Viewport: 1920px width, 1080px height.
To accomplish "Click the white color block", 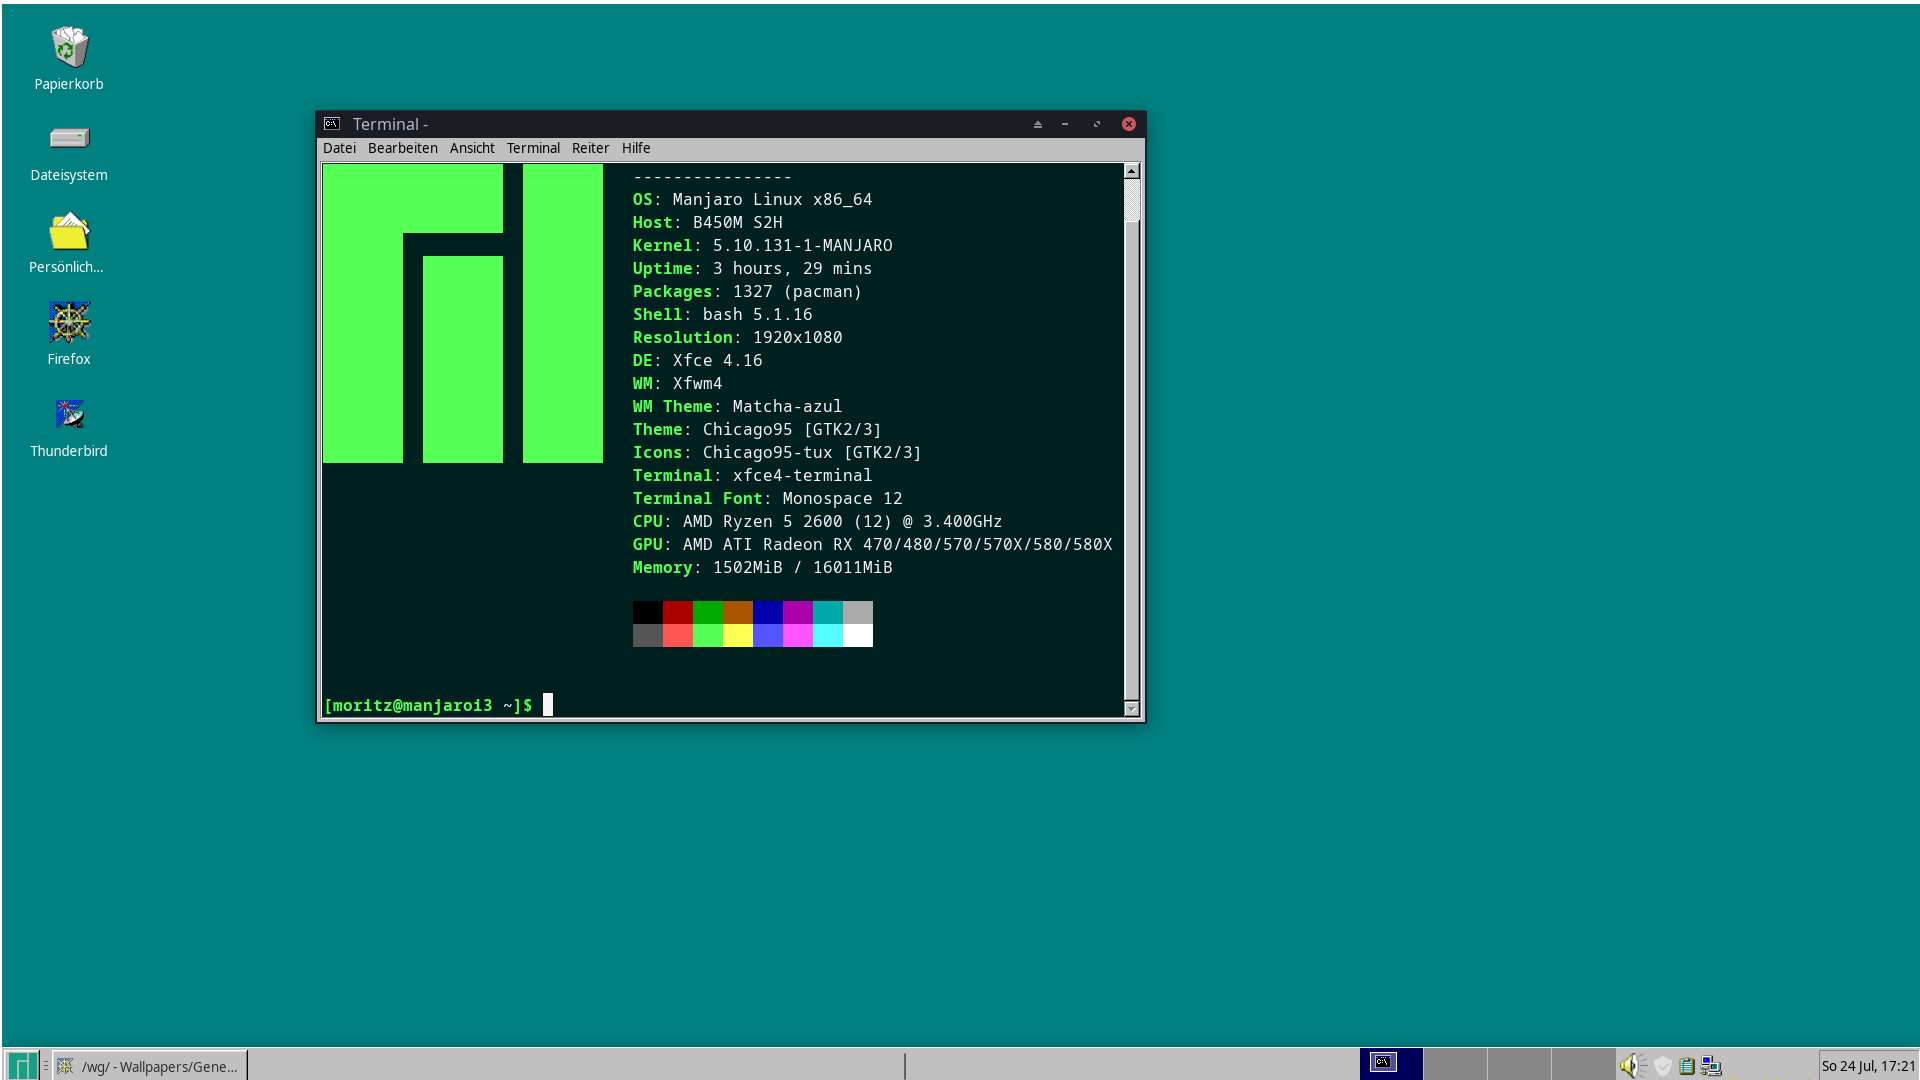I will pos(858,635).
